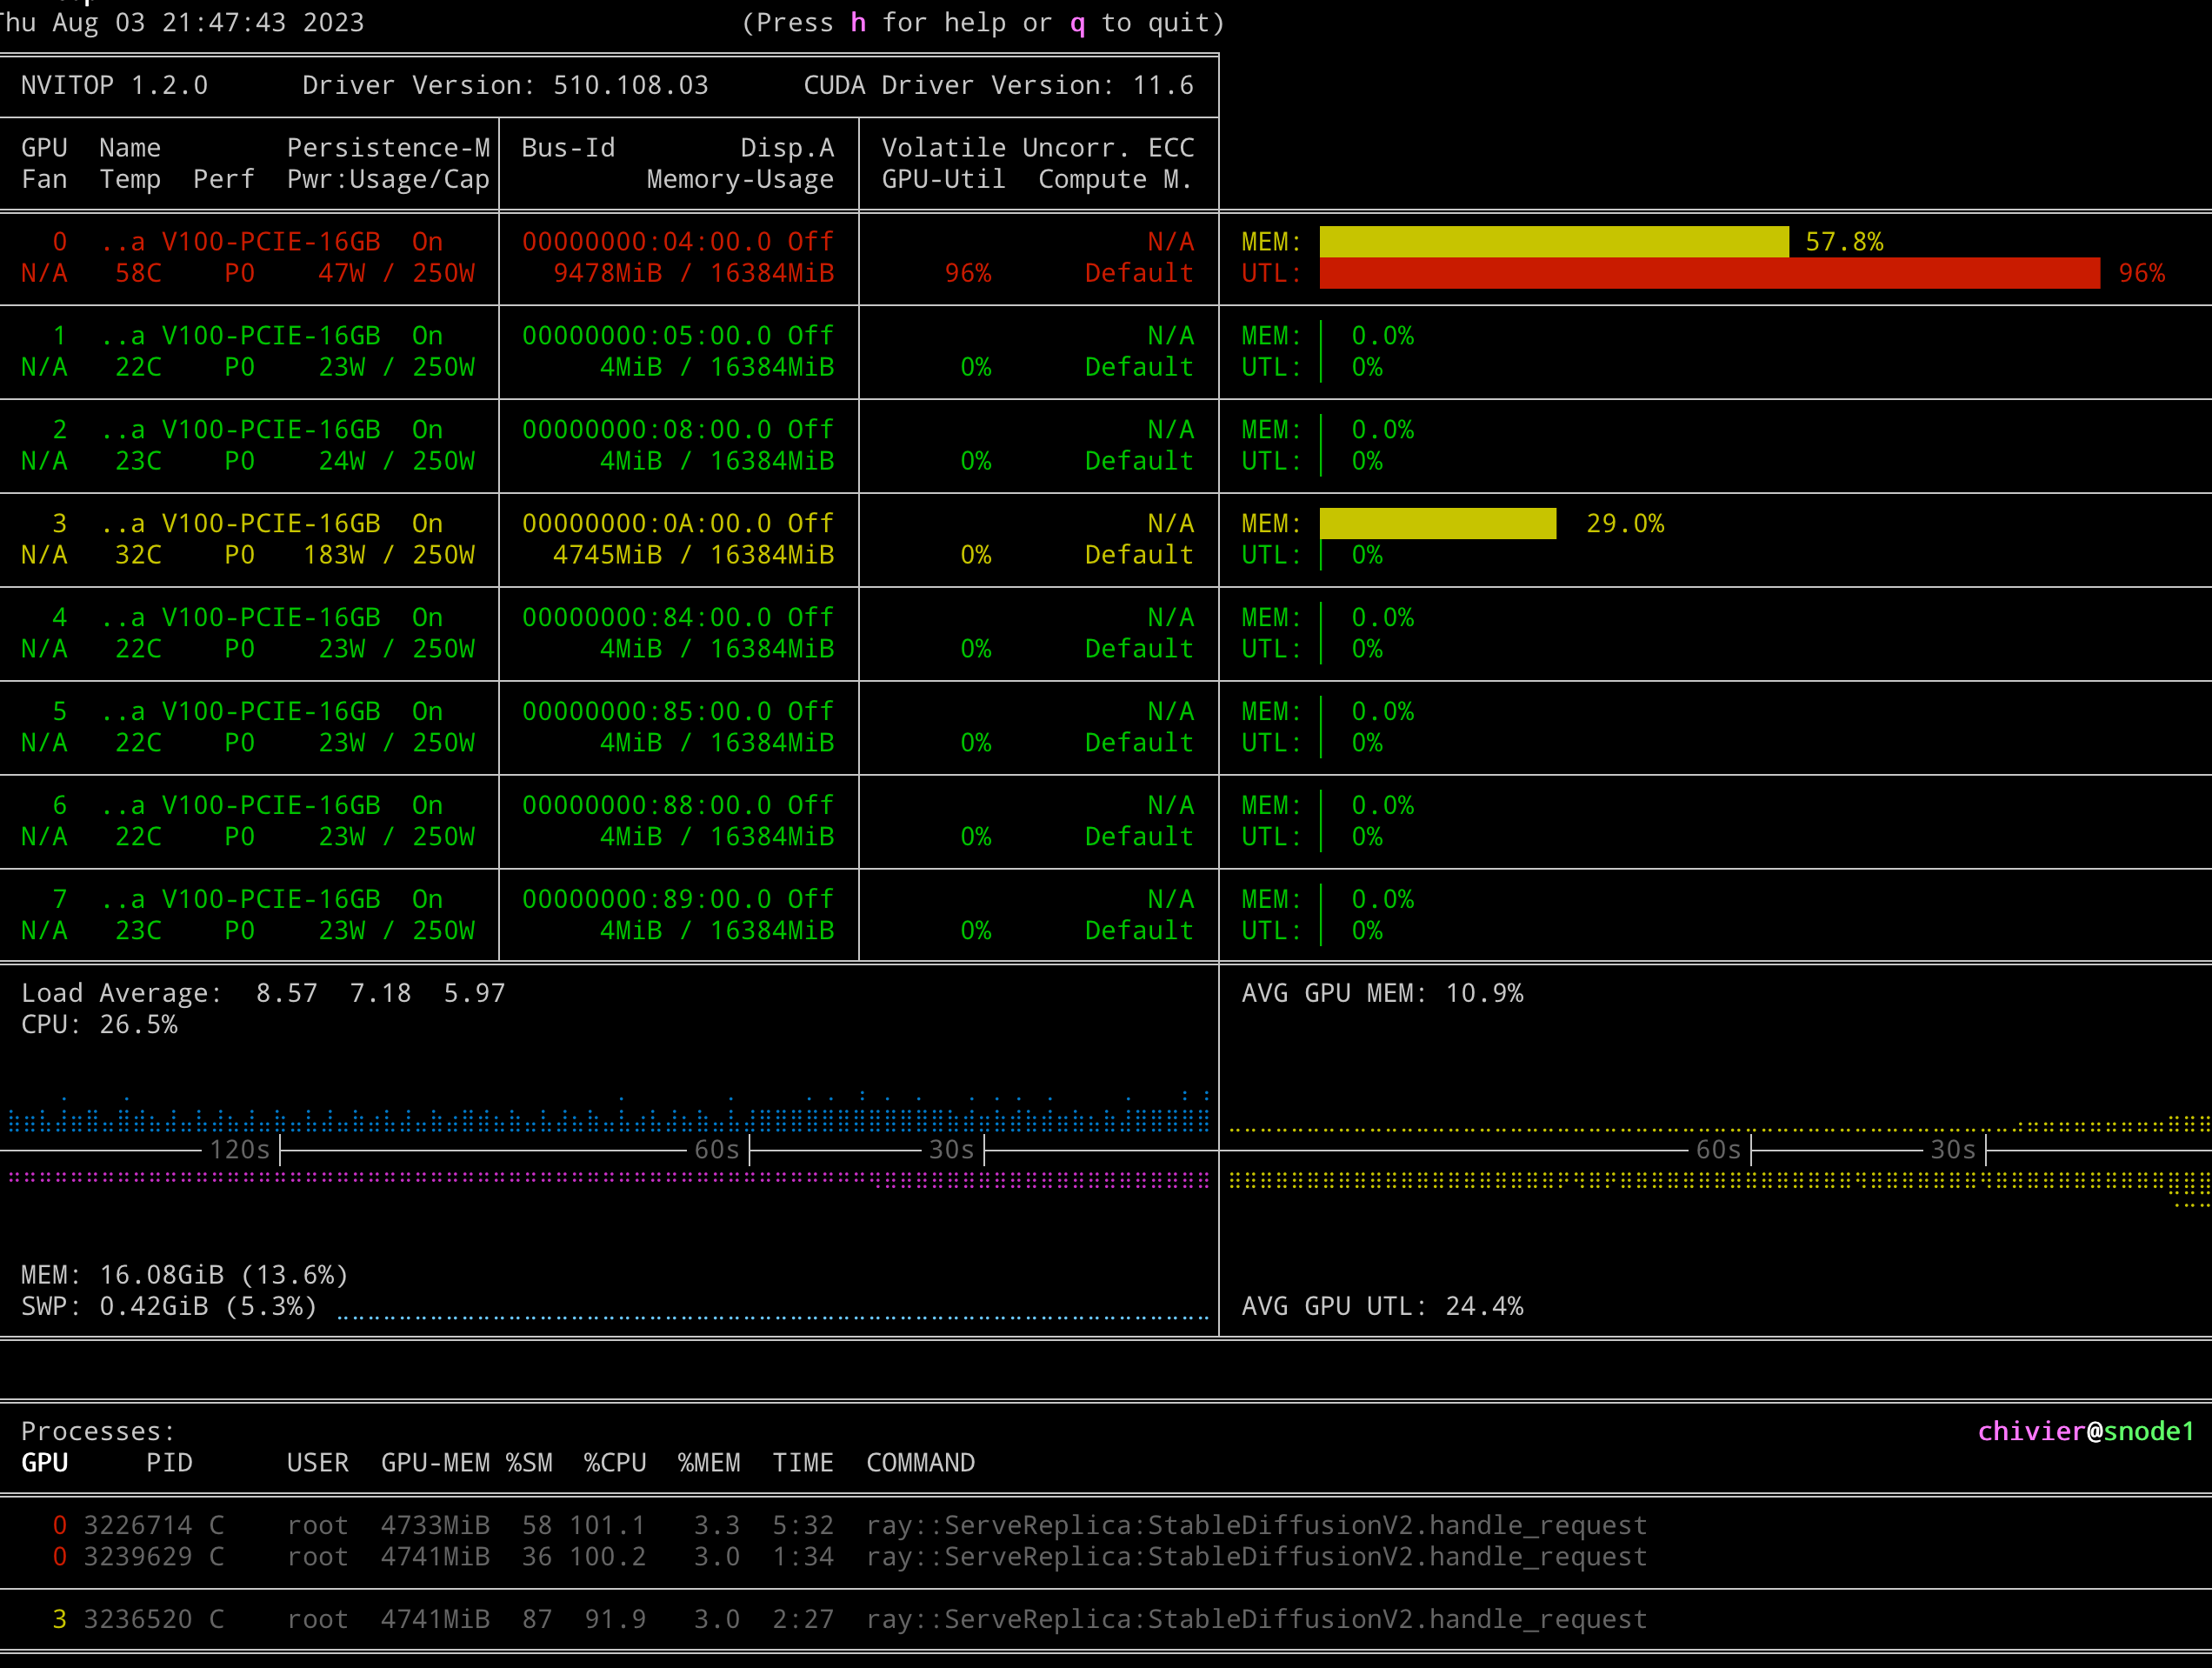Image resolution: width=2212 pixels, height=1668 pixels.
Task: Click GPU 0 utilization 96% in table
Action: 968,273
